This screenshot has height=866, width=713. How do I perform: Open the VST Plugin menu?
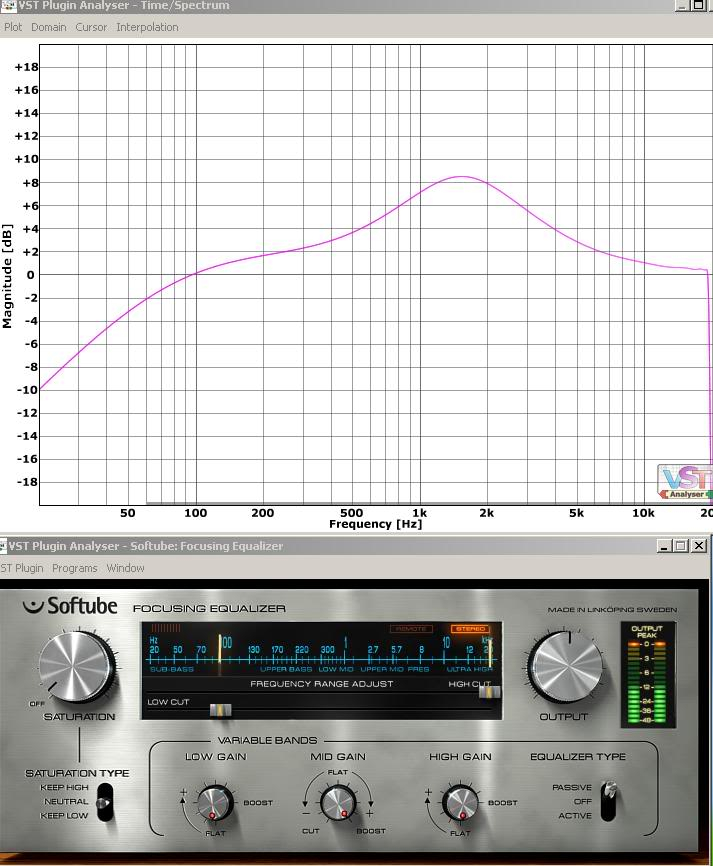tap(22, 568)
